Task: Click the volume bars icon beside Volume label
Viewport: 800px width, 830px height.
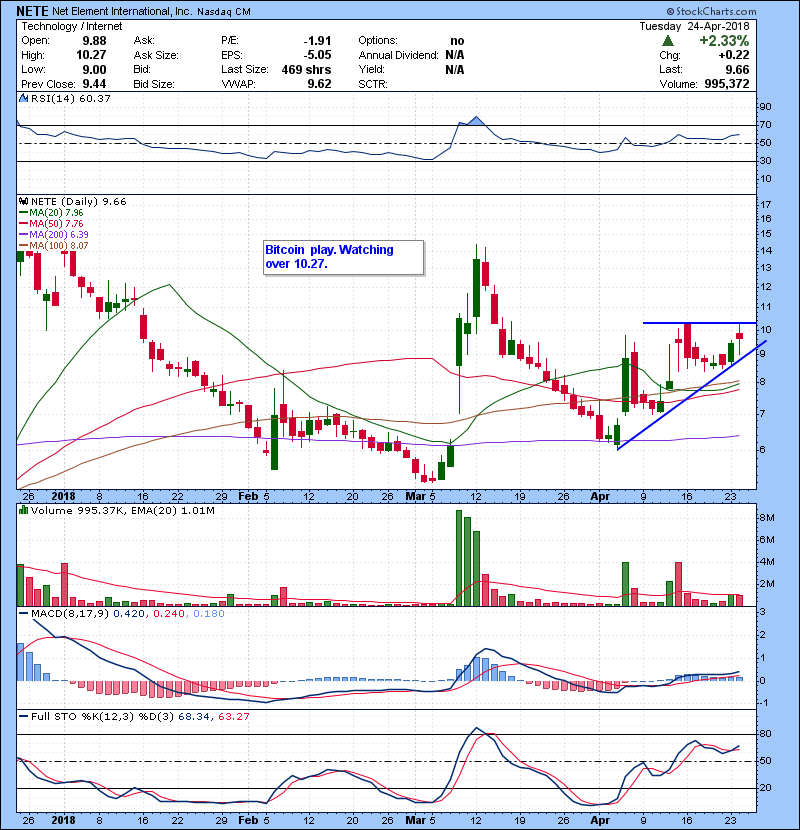Action: tap(23, 510)
